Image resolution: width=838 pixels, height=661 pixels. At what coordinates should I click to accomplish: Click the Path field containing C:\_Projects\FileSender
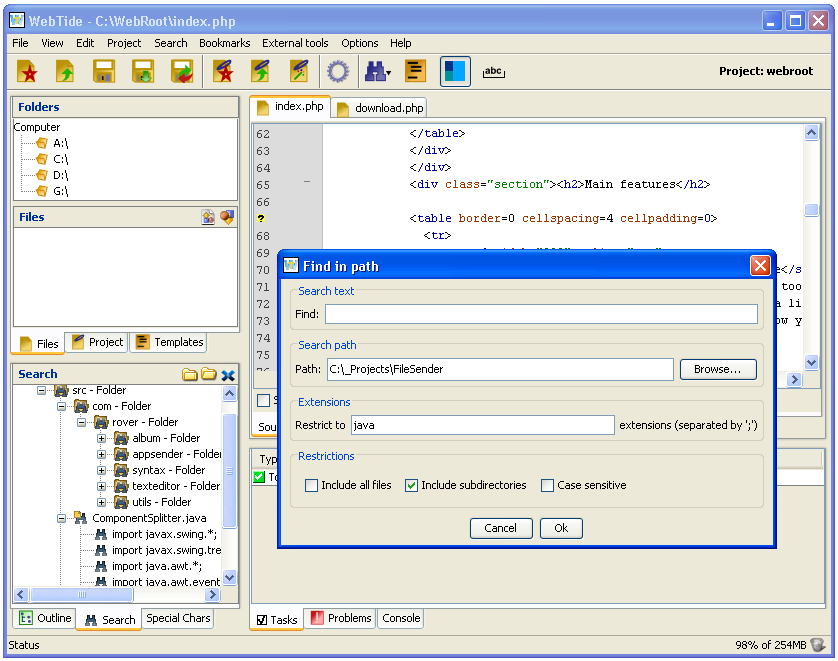pyautogui.click(x=500, y=369)
